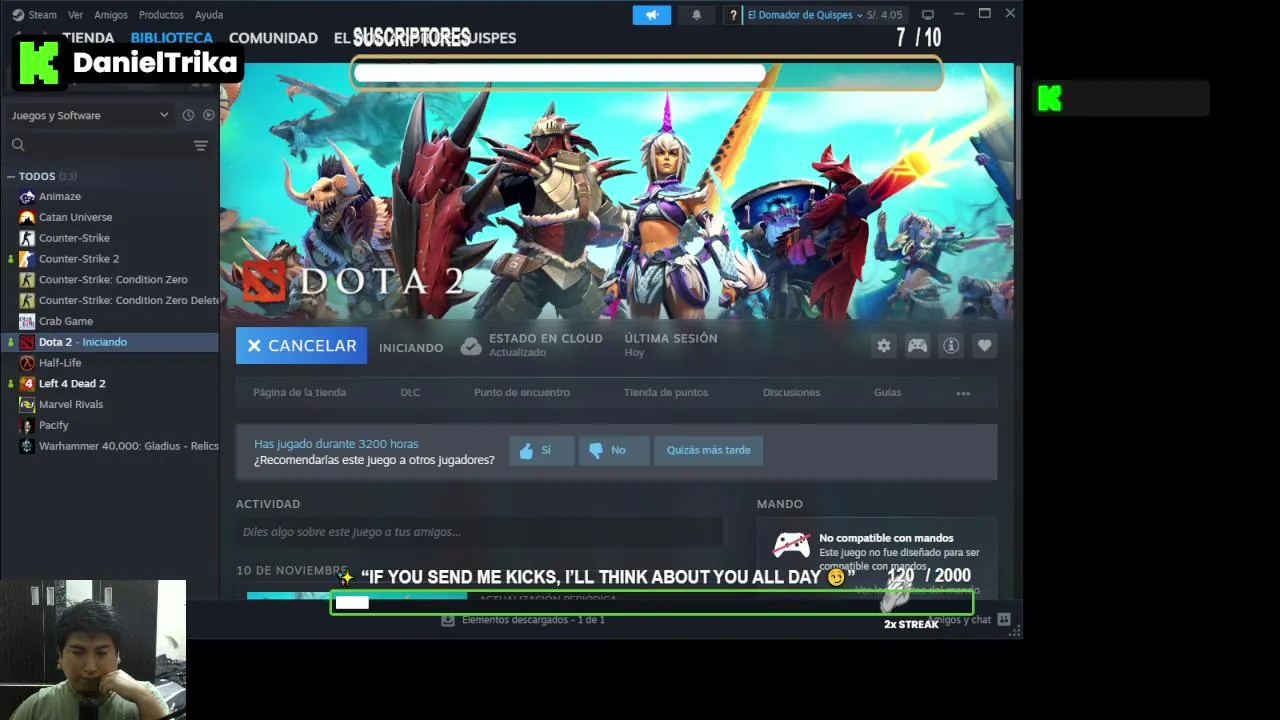Image resolution: width=1280 pixels, height=720 pixels.
Task: Click the Steam announcements megaphone icon
Action: [x=652, y=15]
